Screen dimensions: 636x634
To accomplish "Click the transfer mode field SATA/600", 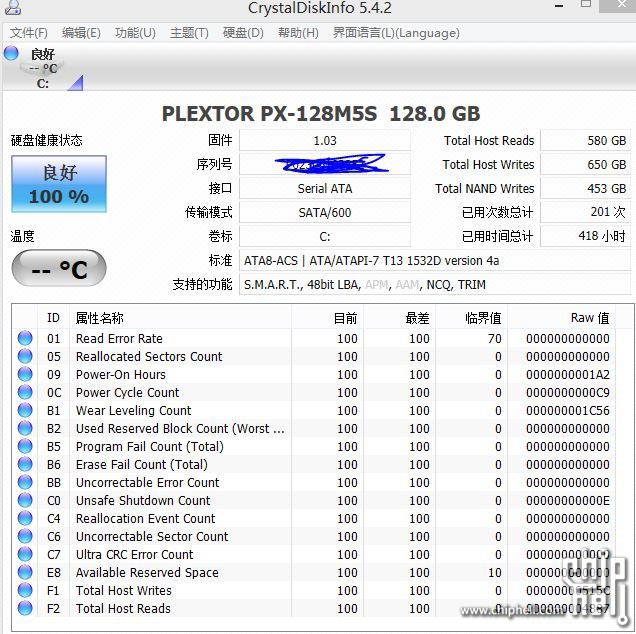I will coord(324,213).
